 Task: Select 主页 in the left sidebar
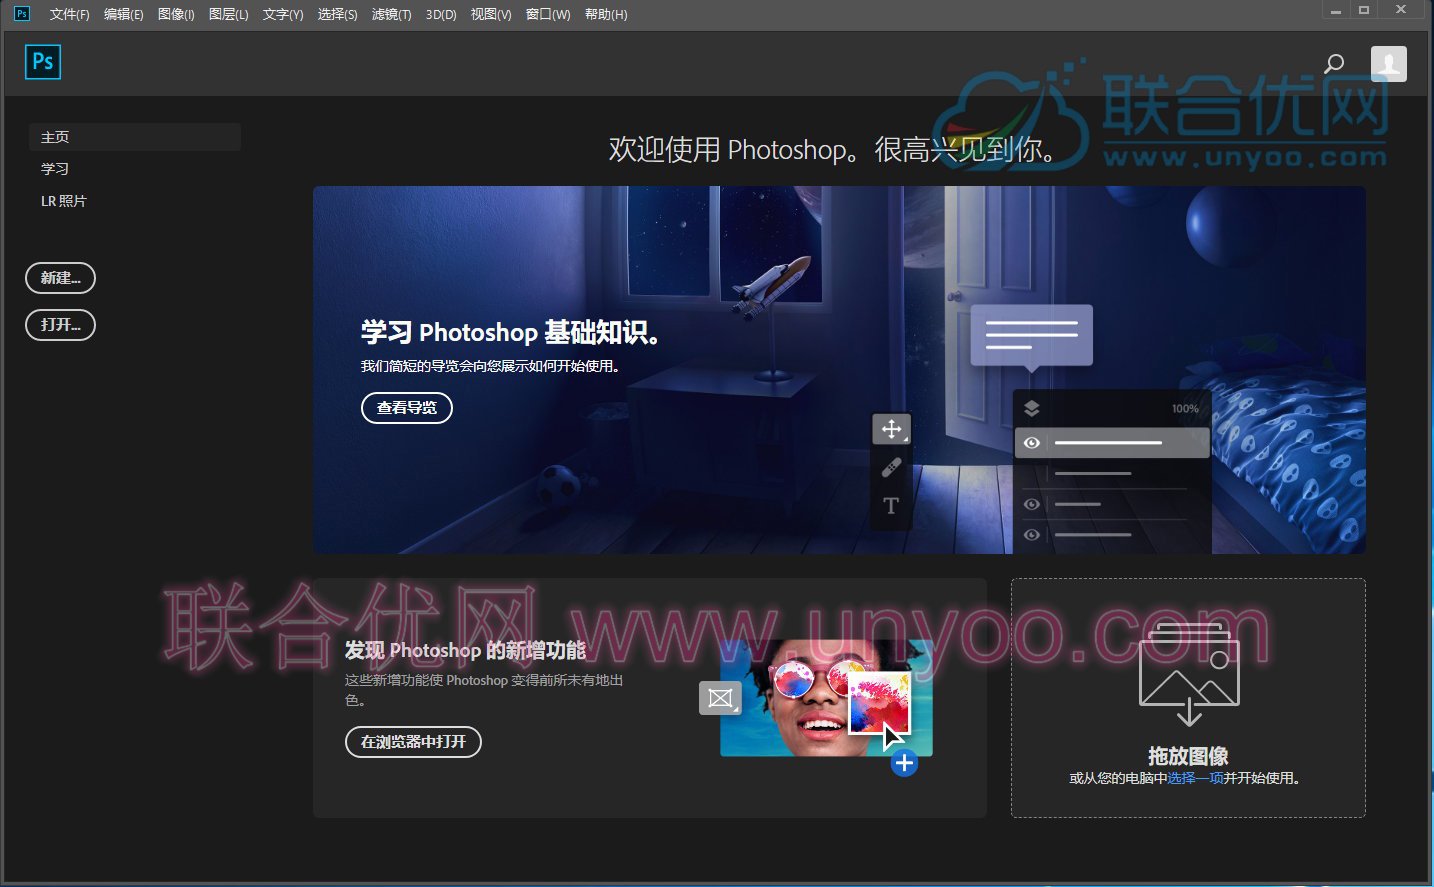point(135,137)
